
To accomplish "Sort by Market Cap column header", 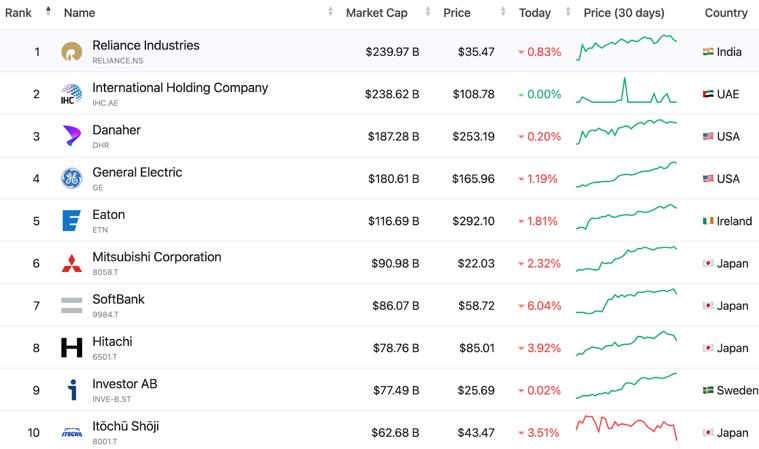I will (x=376, y=13).
